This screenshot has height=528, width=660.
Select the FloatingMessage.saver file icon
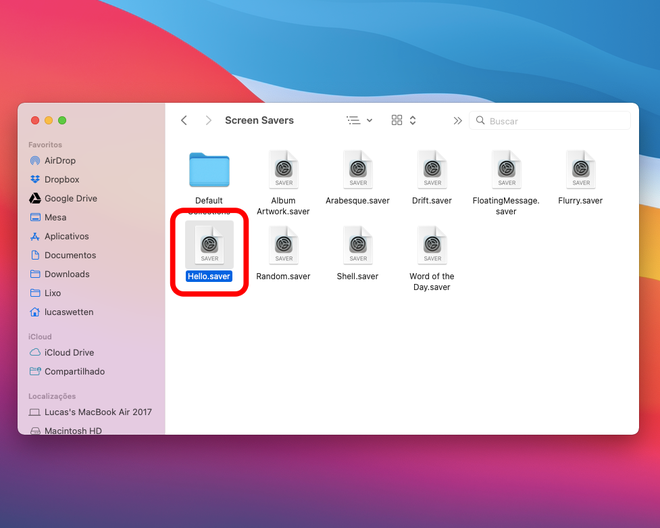tap(507, 169)
